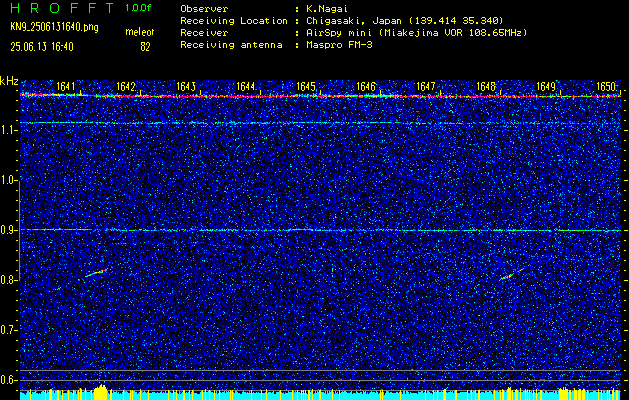Click the Receiver field label
The width and height of the screenshot is (629, 400).
(204, 33)
